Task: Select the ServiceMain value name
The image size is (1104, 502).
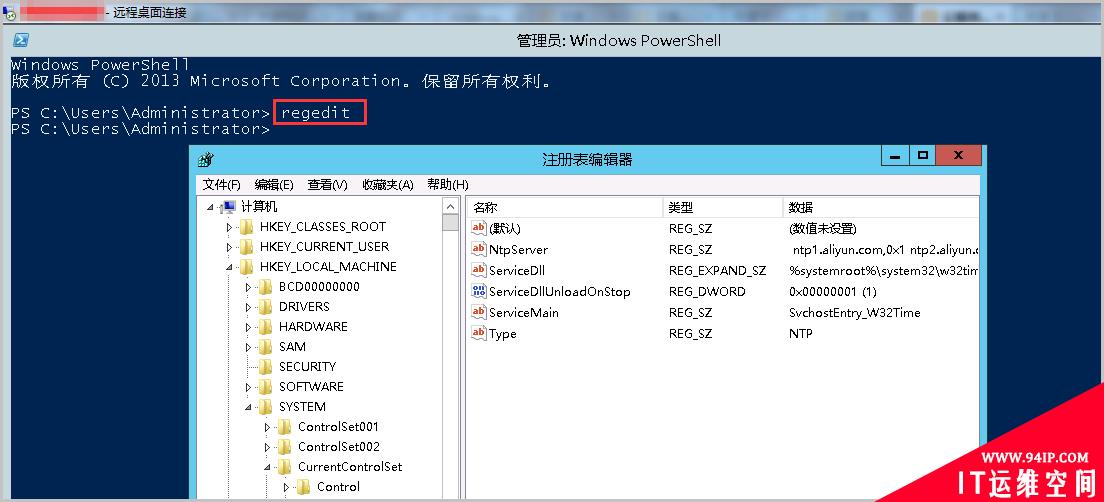Action: [524, 313]
